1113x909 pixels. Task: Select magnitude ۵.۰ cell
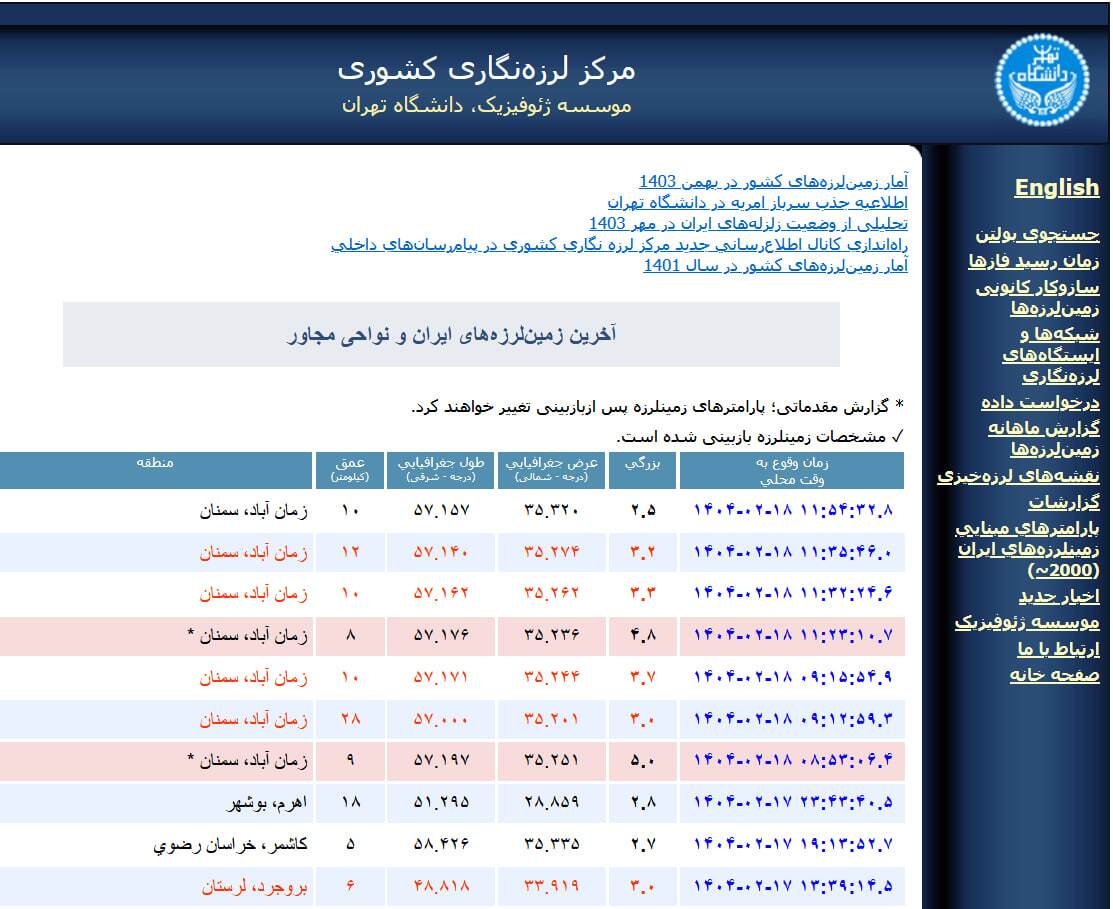tap(642, 761)
